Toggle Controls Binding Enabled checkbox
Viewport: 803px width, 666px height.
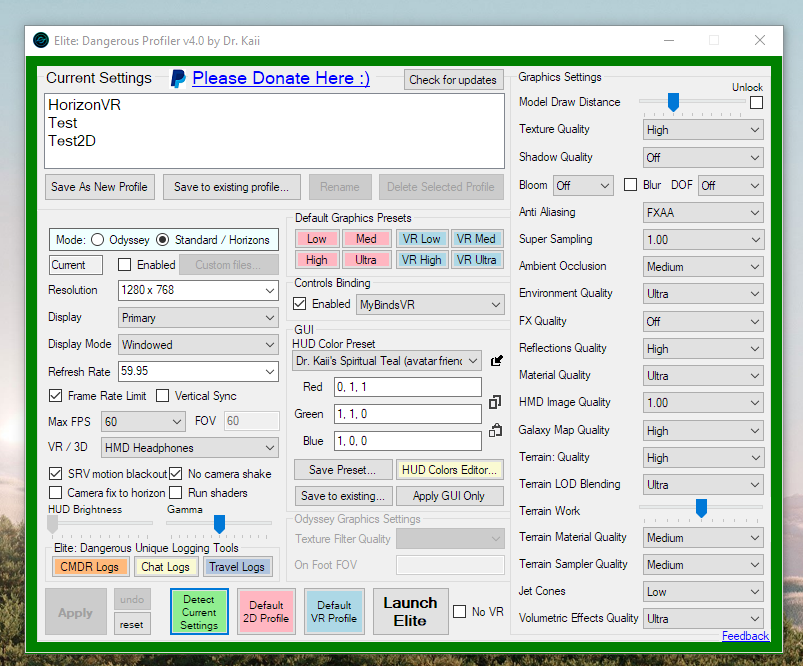point(300,304)
